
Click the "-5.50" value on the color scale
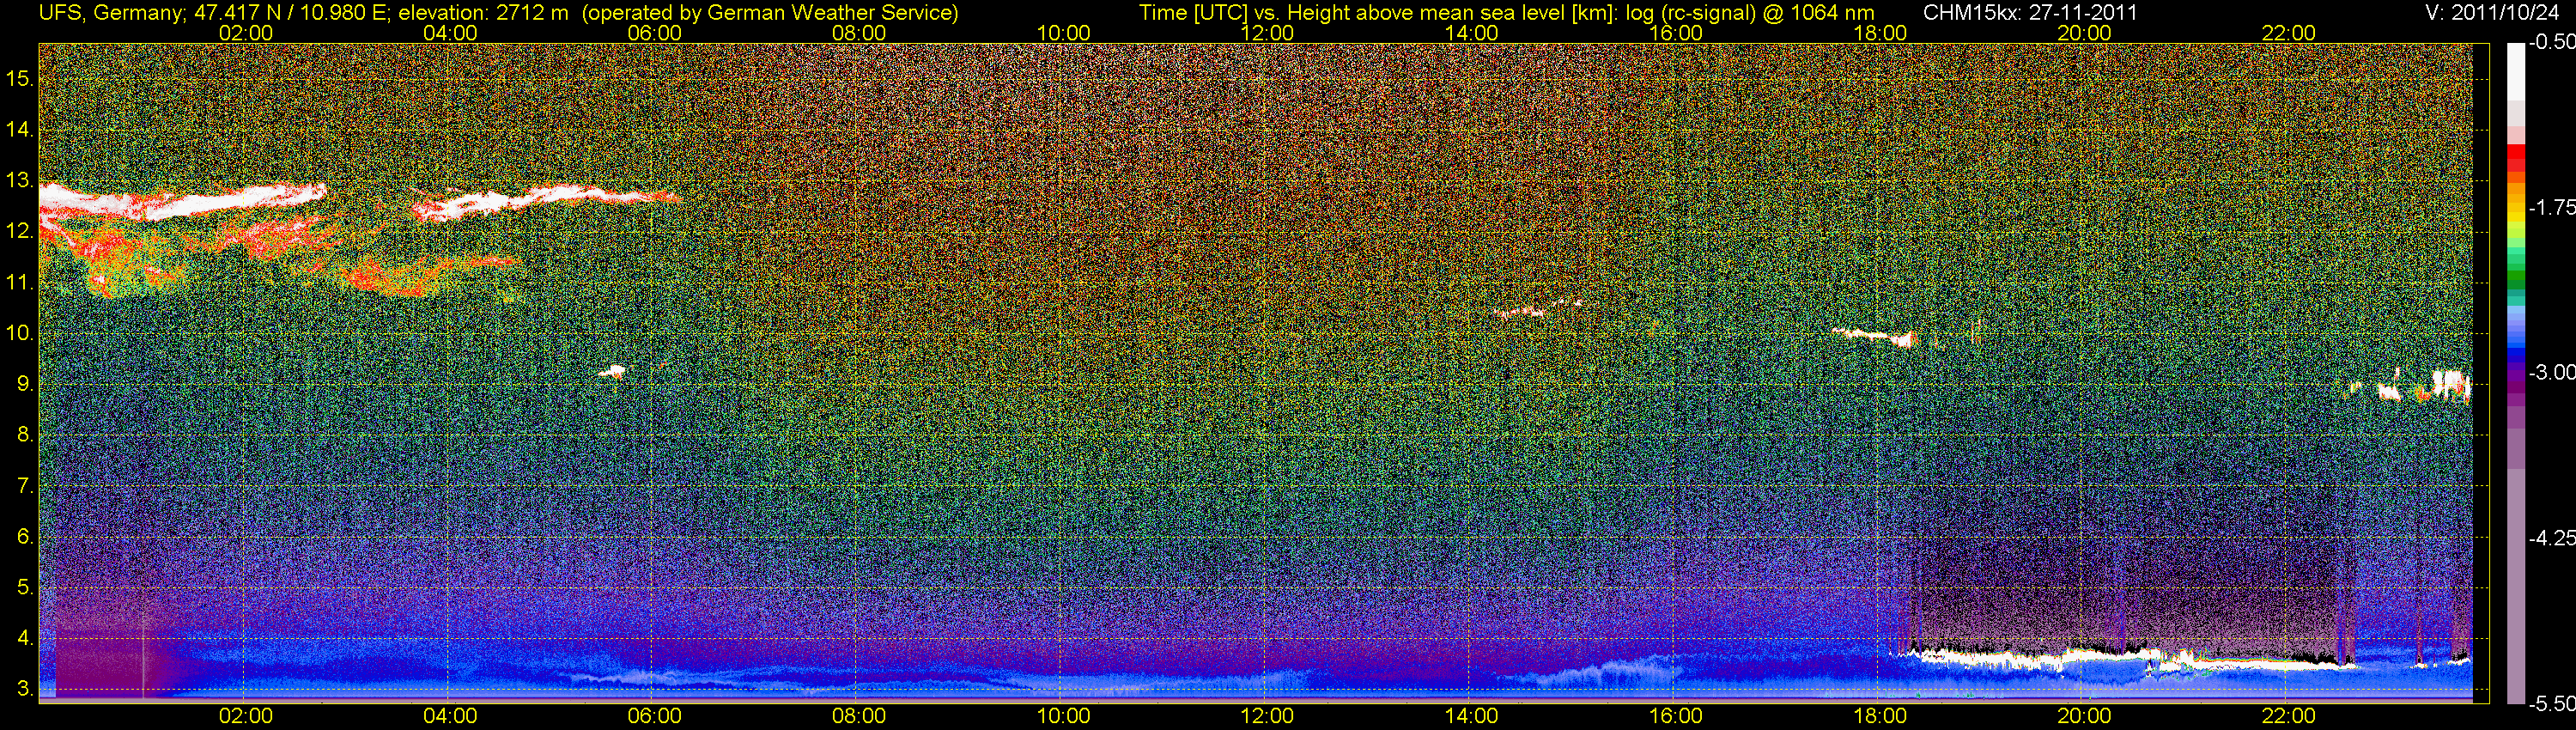pos(2551,703)
